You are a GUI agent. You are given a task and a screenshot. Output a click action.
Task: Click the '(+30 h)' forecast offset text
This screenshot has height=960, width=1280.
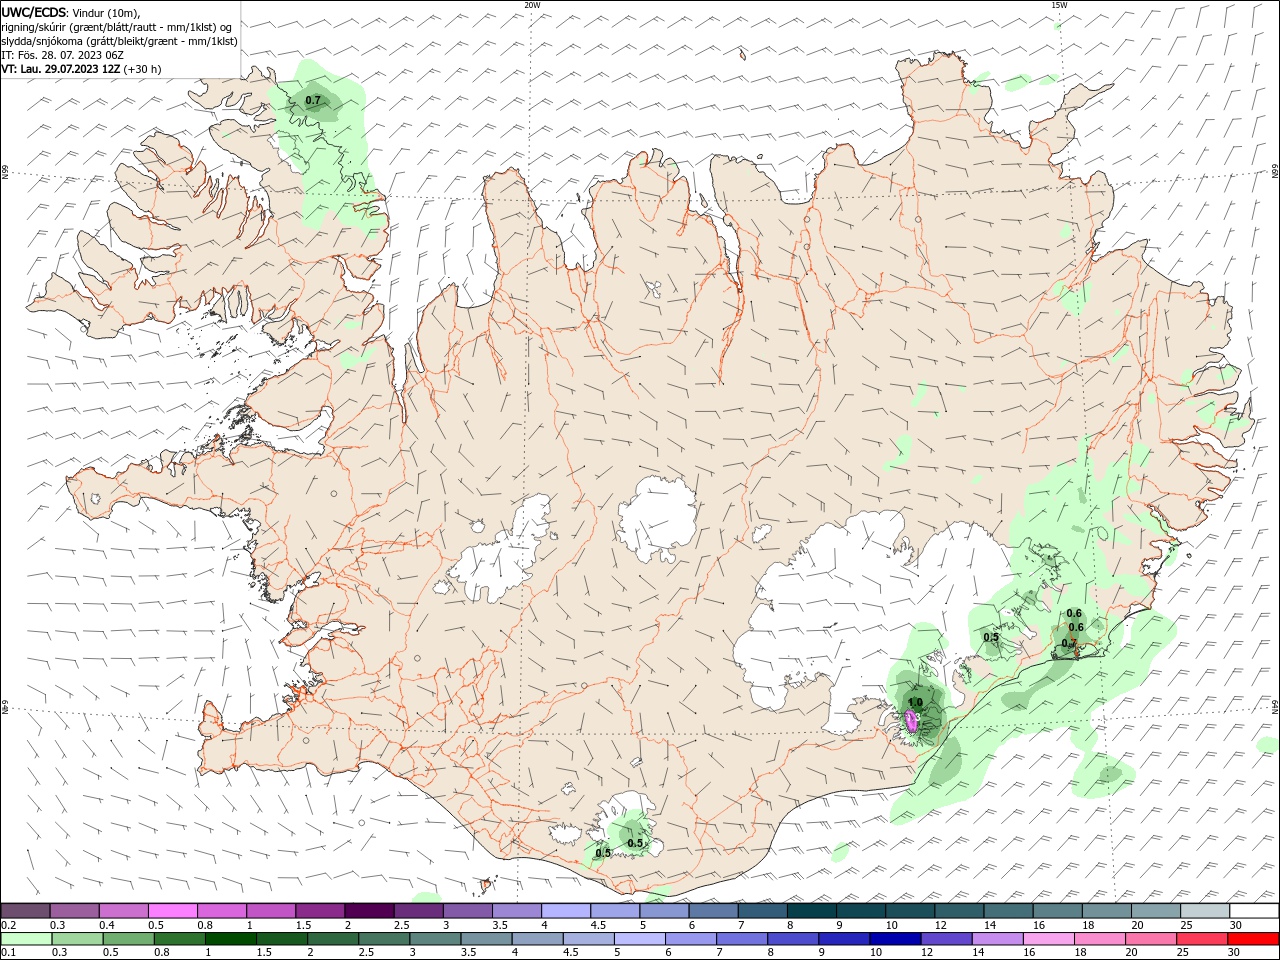point(142,69)
